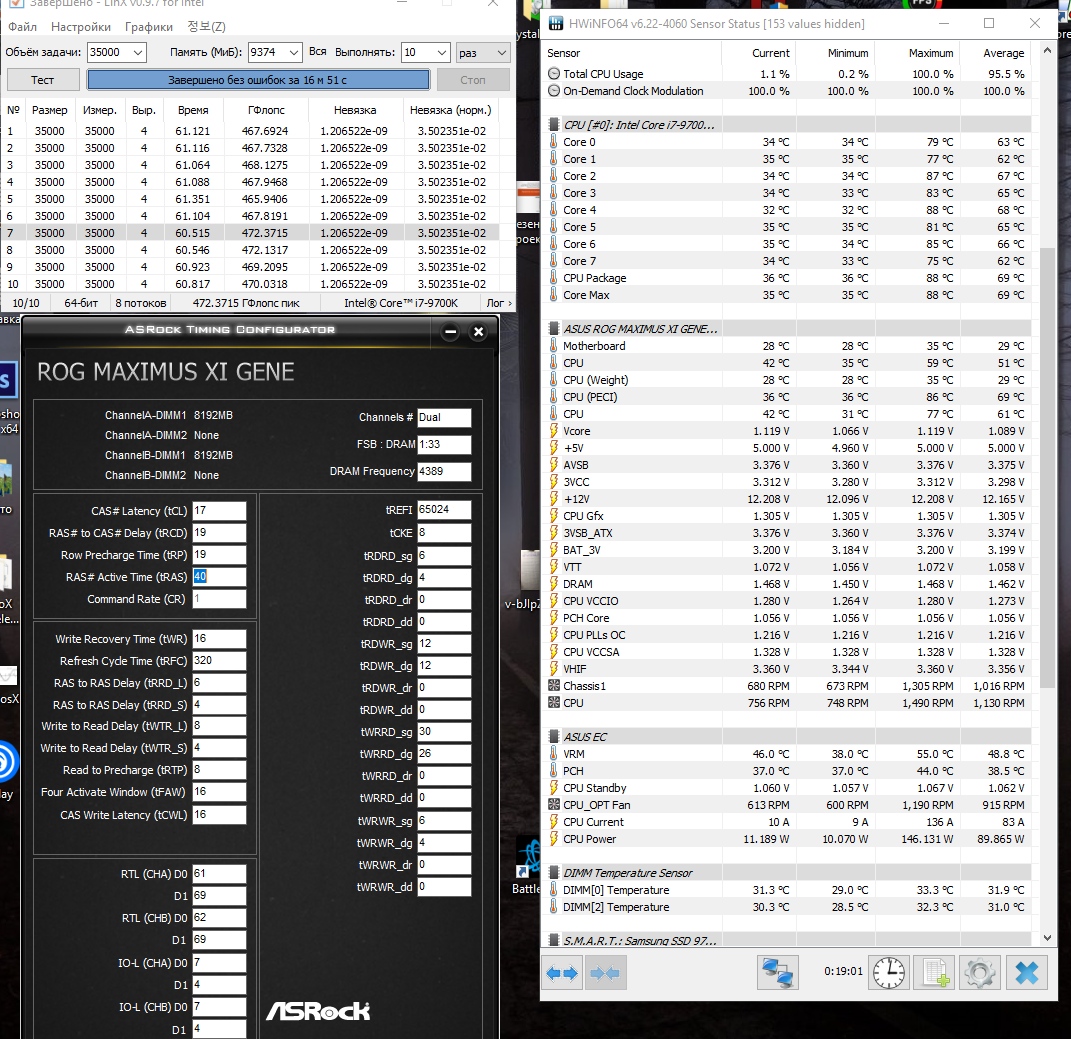Click the RTL (CHA) D0 field showing 61
The image size is (1071, 1039).
pos(219,874)
